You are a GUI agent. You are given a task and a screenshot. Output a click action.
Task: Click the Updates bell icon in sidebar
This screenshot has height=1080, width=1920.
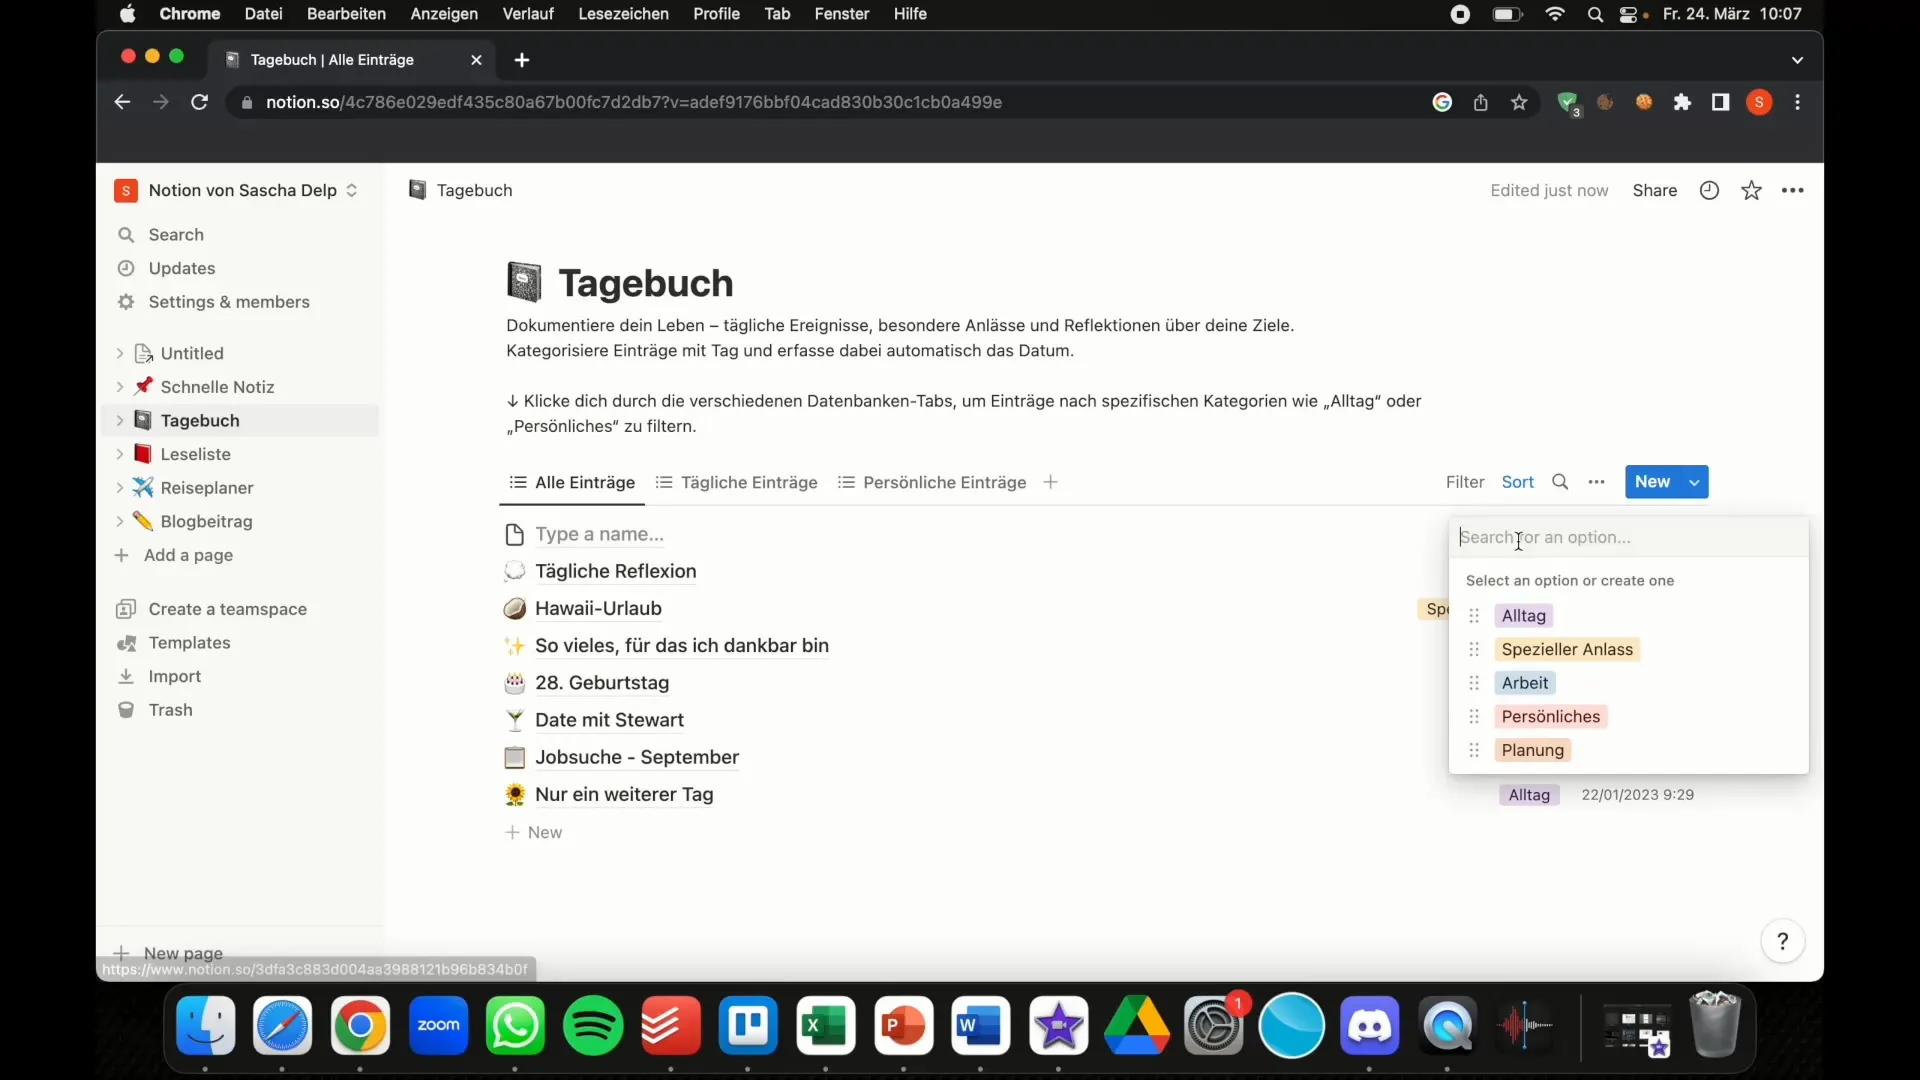point(129,268)
